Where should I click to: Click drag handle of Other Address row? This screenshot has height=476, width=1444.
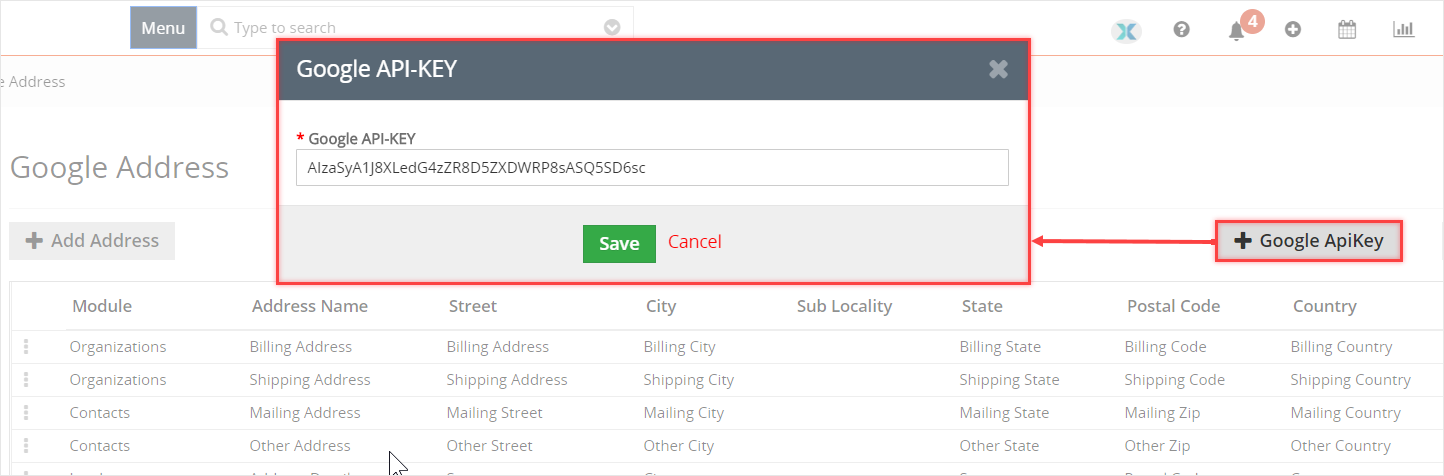point(26,446)
